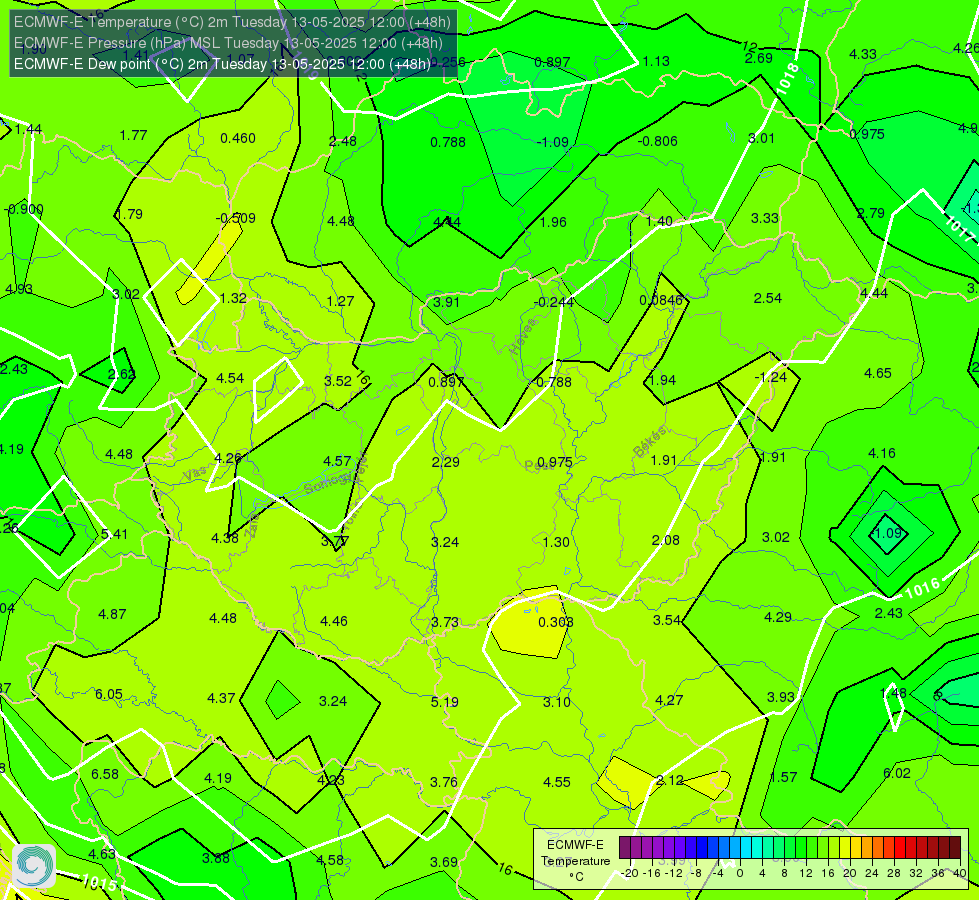This screenshot has height=900, width=979.
Task: Click the Heves county label
Action: click(523, 337)
